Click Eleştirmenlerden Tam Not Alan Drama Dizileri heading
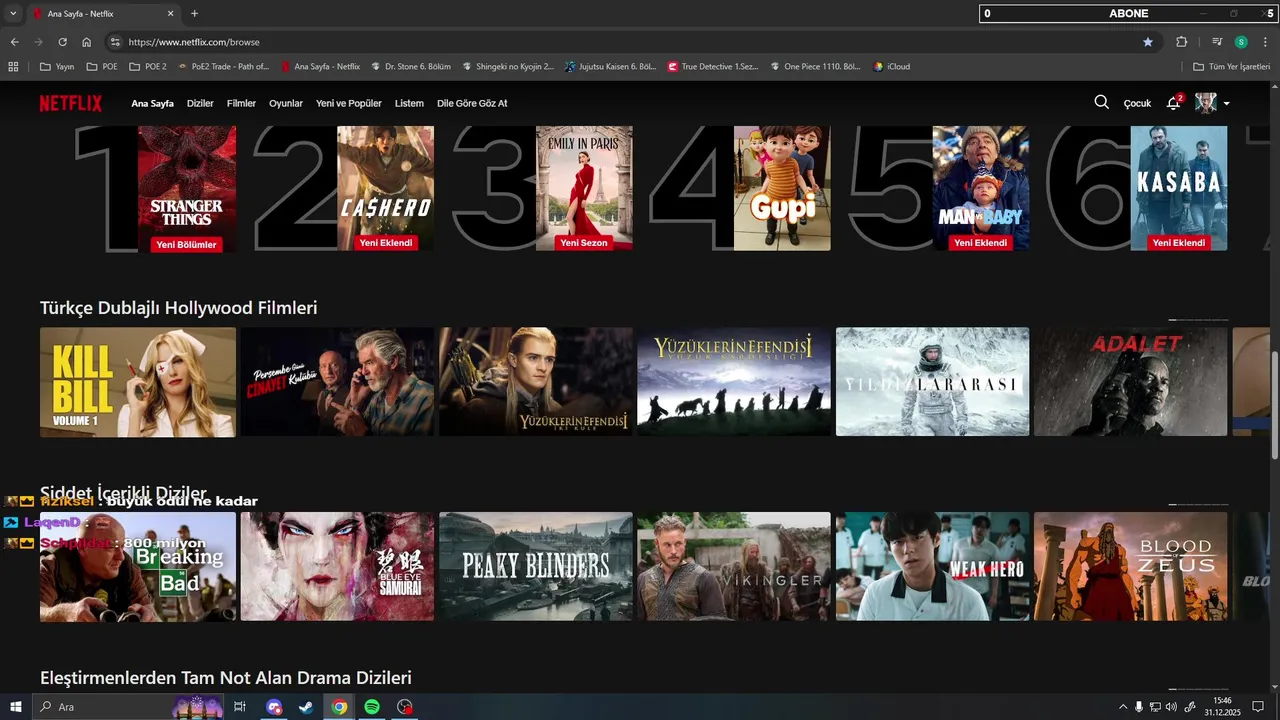The image size is (1280, 720). tap(226, 678)
